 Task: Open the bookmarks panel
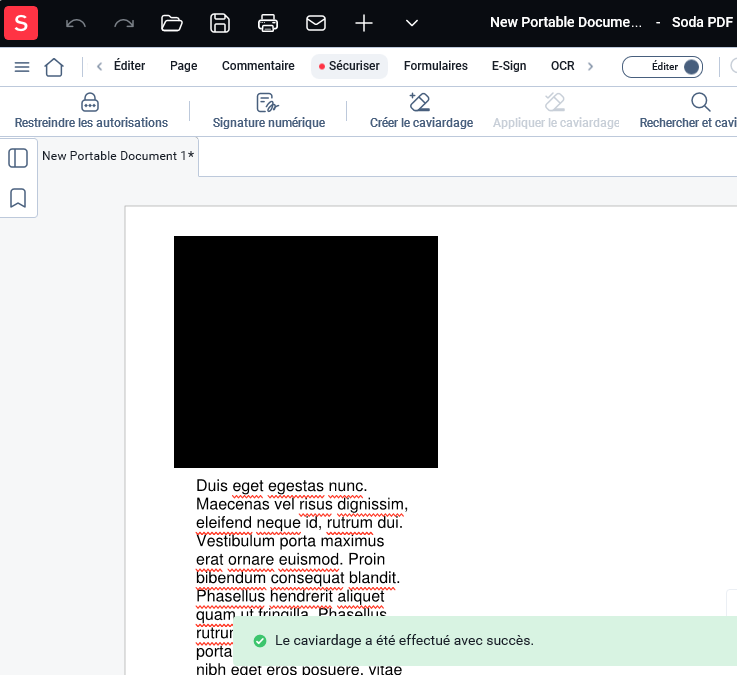18,198
